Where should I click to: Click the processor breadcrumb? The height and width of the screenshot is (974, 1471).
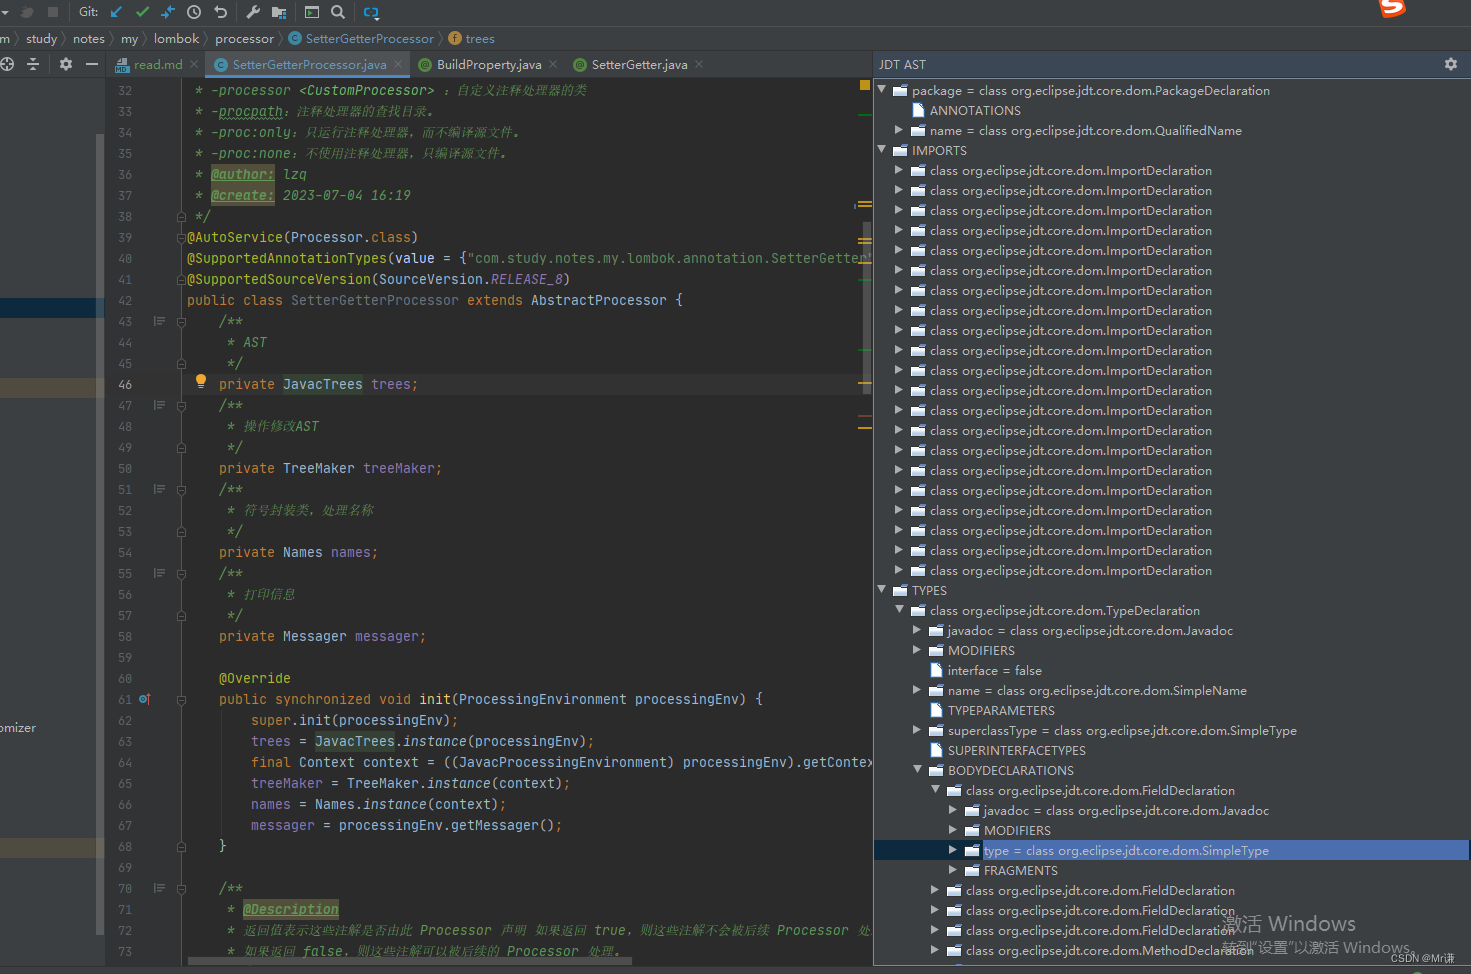(x=244, y=38)
